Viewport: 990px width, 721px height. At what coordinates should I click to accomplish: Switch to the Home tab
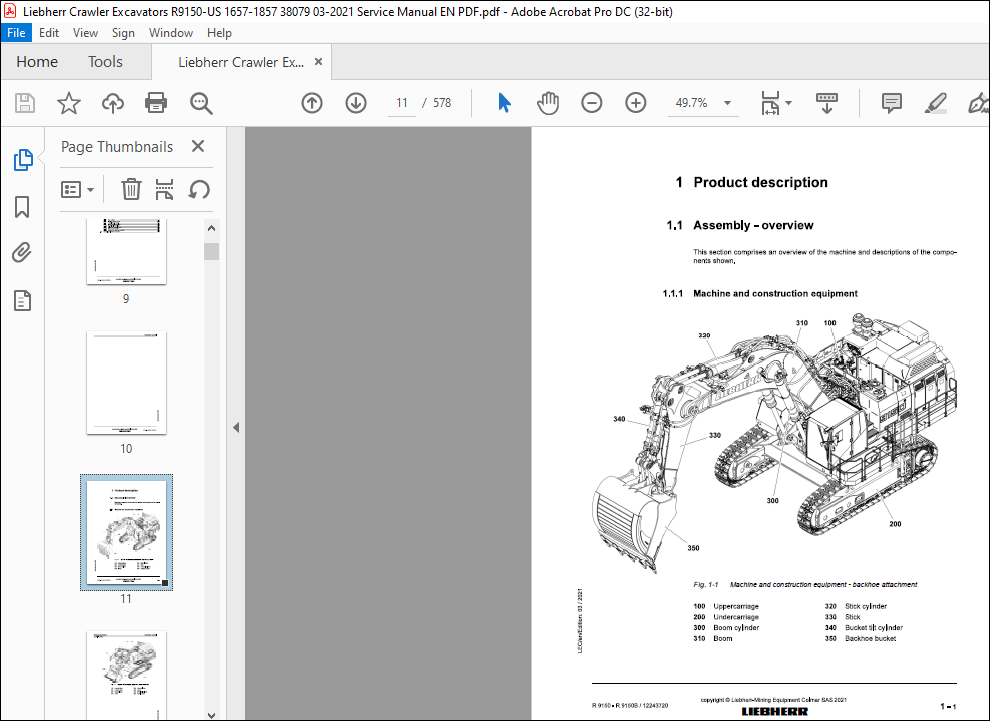coord(37,62)
